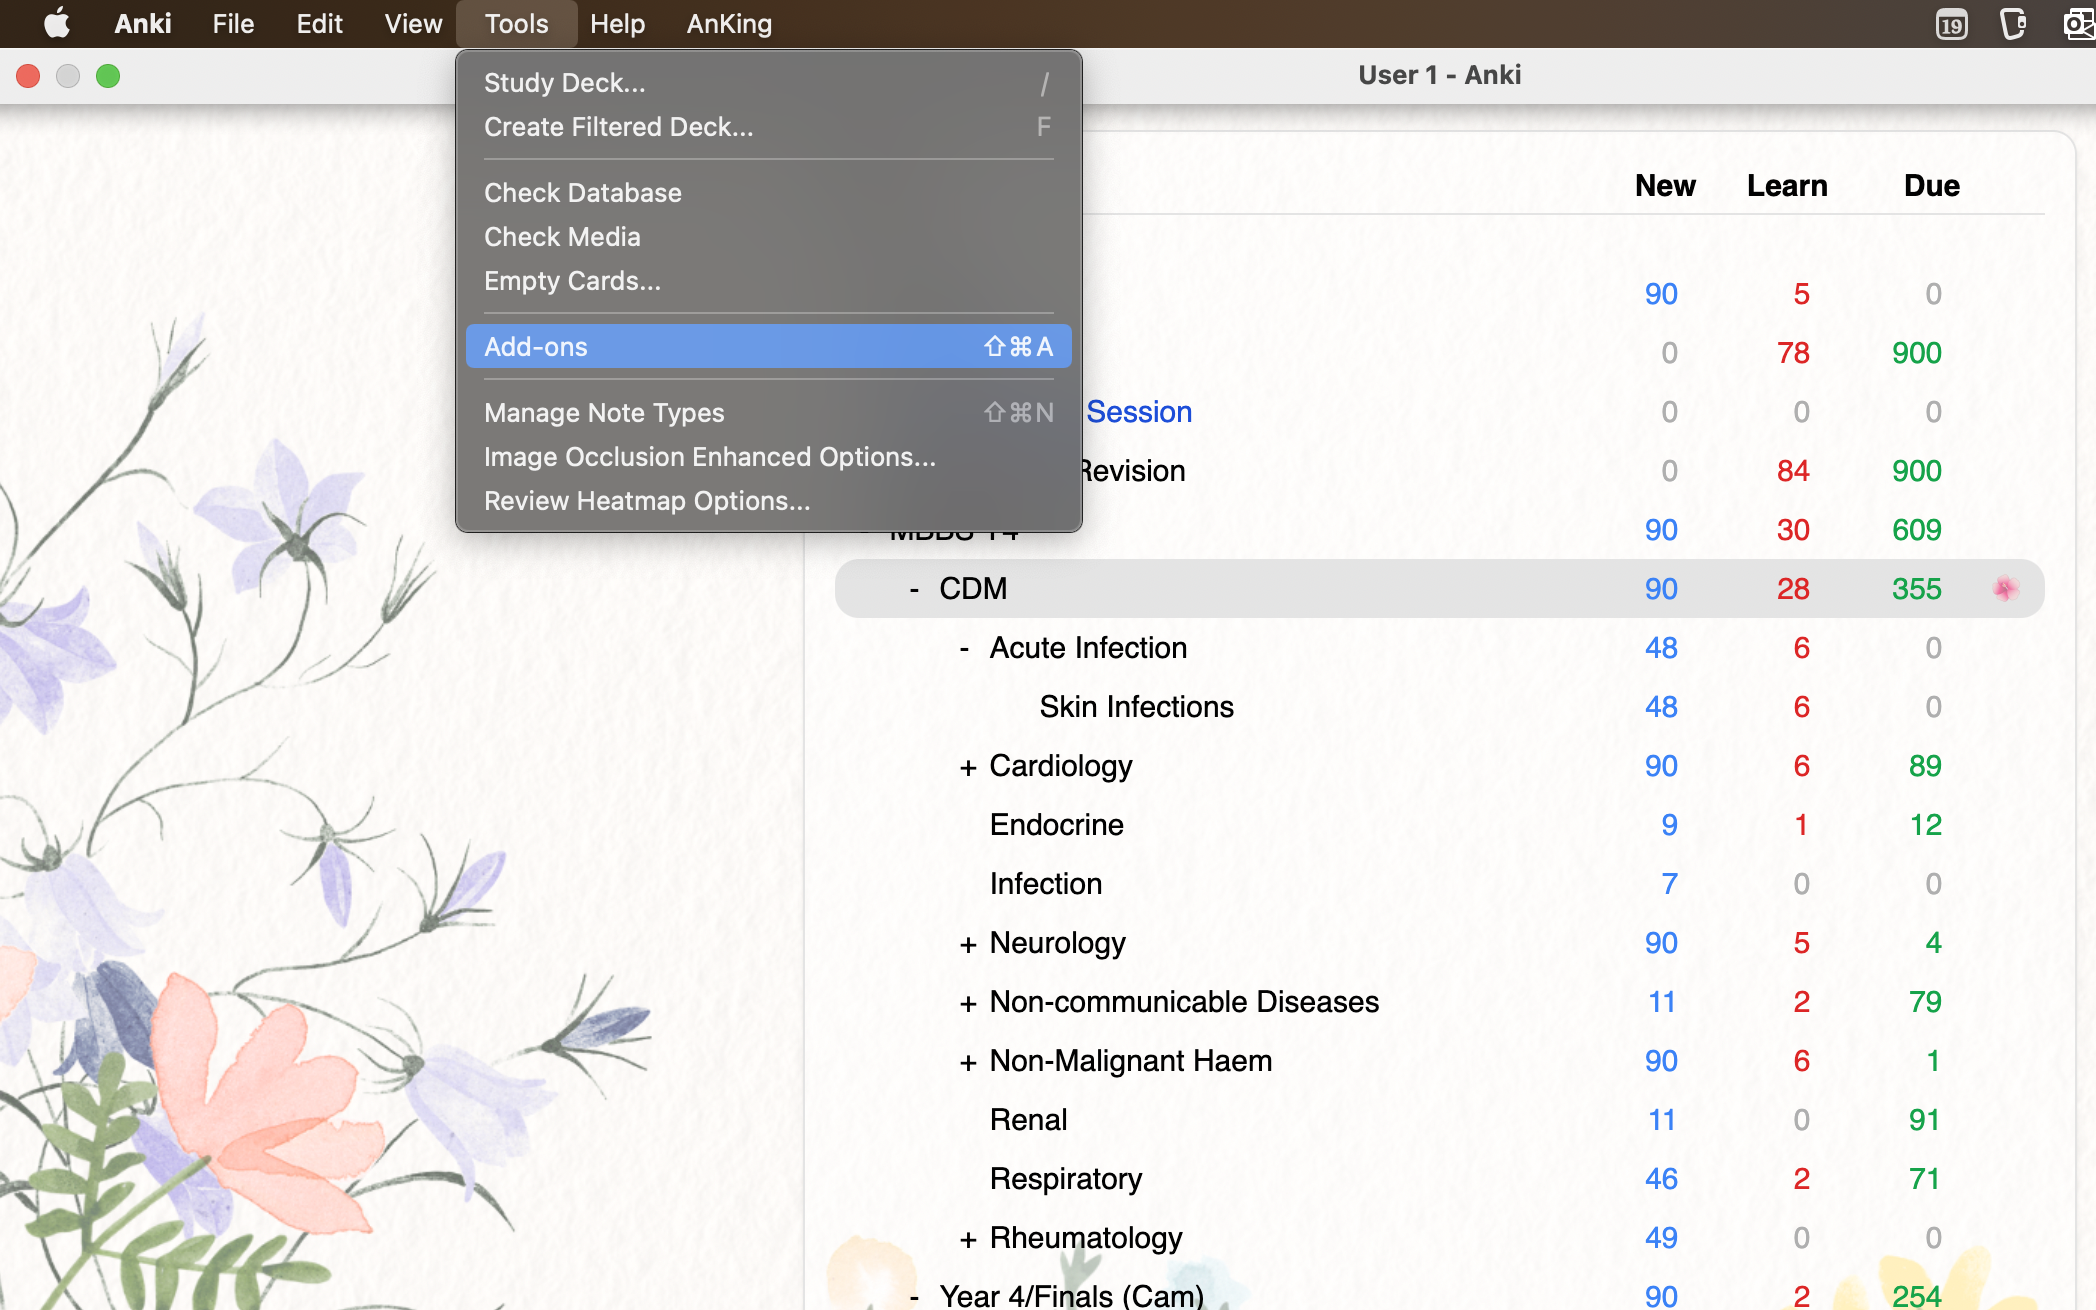This screenshot has height=1310, width=2096.
Task: Open the Endocrine deck
Action: (1056, 825)
